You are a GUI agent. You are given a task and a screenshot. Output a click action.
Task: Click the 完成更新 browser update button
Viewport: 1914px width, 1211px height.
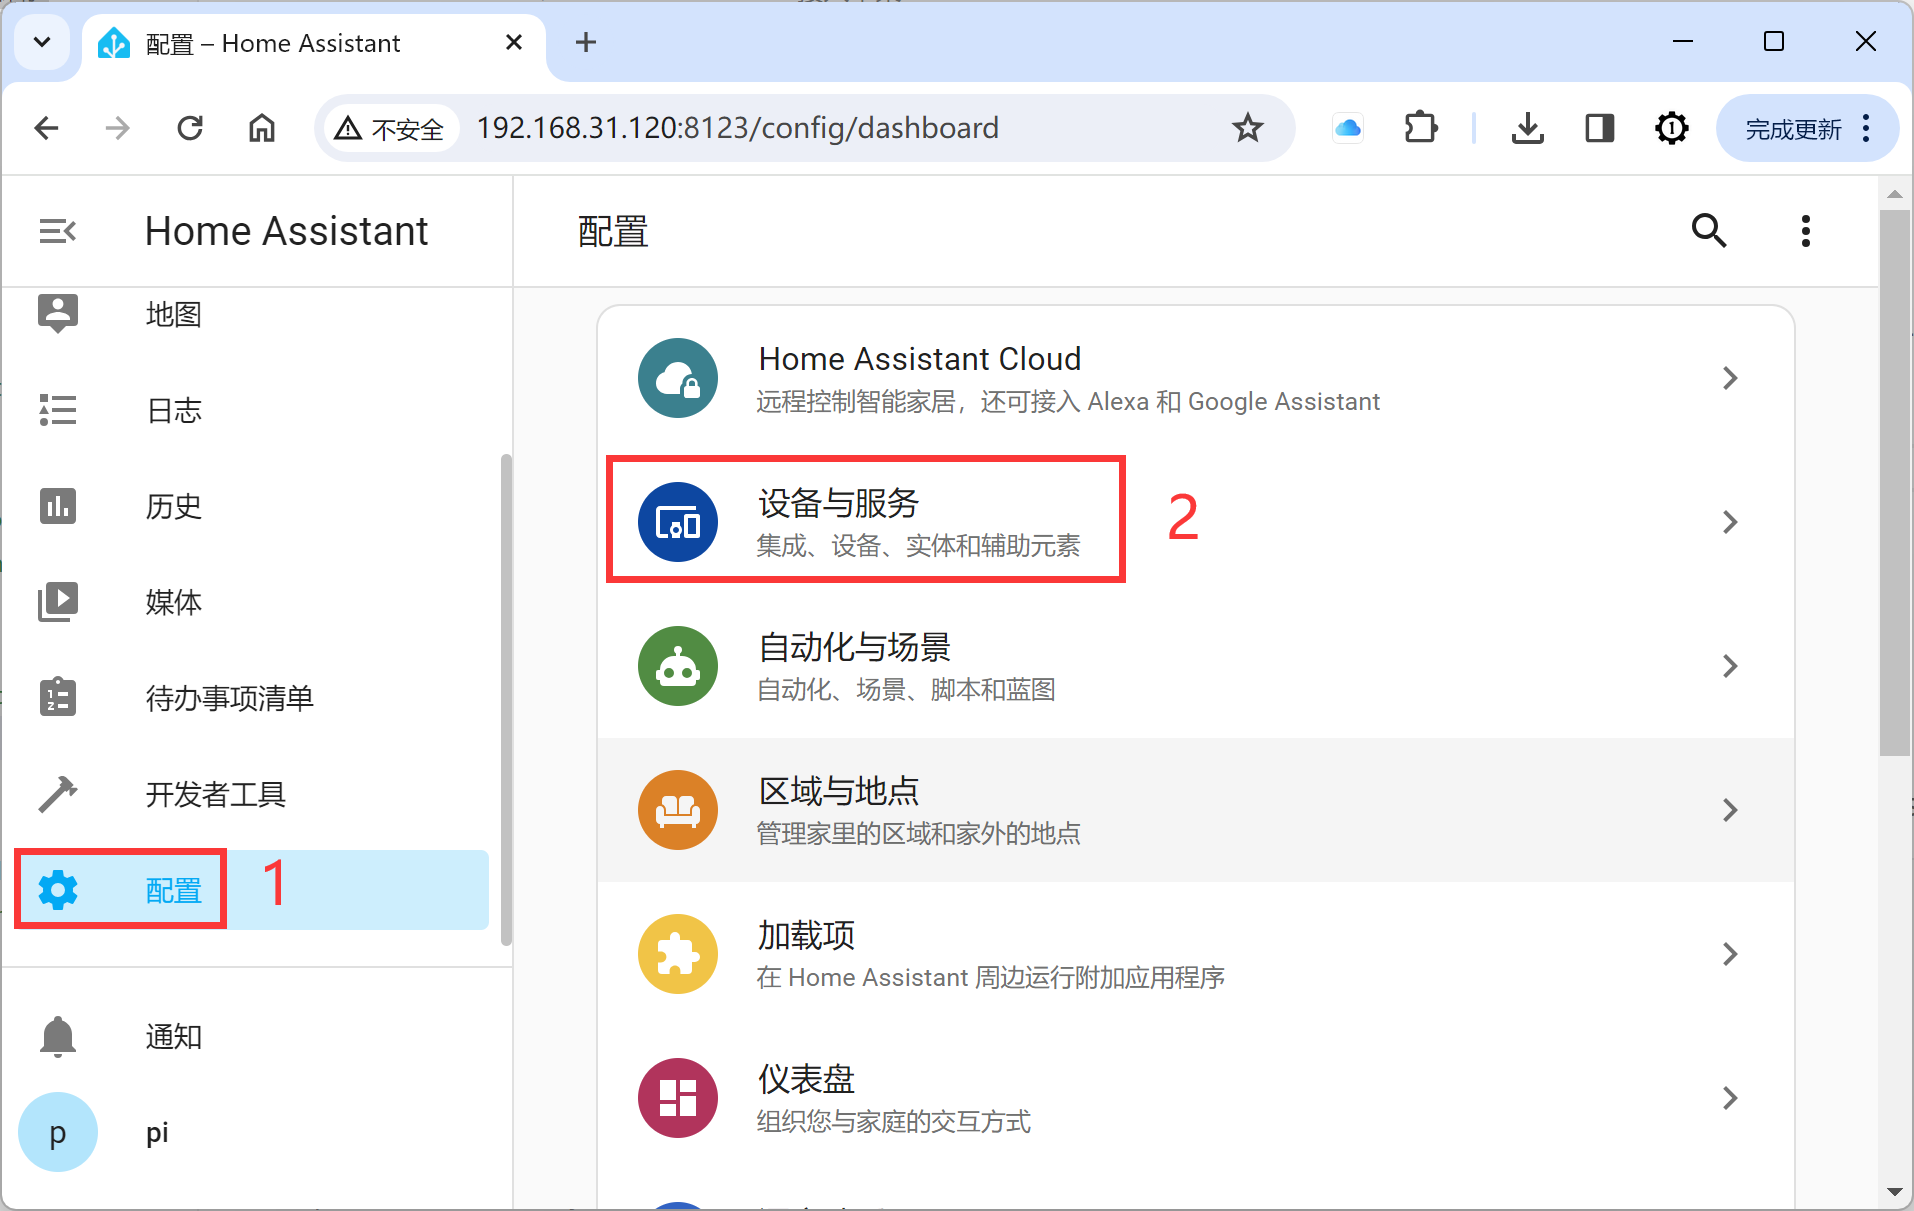coord(1807,128)
